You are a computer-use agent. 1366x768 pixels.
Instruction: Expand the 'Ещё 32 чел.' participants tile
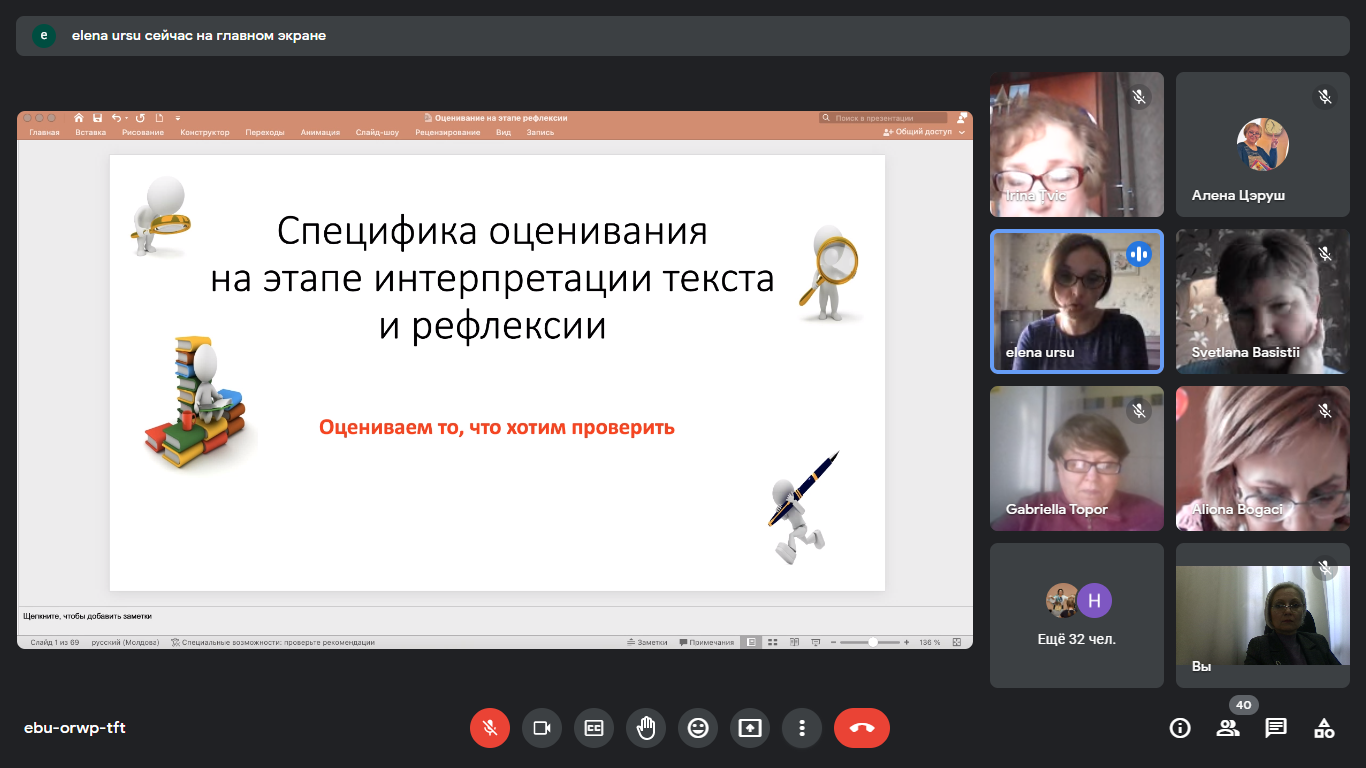pyautogui.click(x=1076, y=615)
